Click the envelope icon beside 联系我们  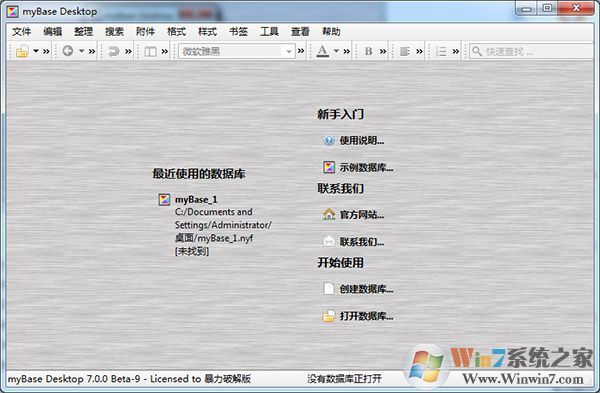(329, 241)
